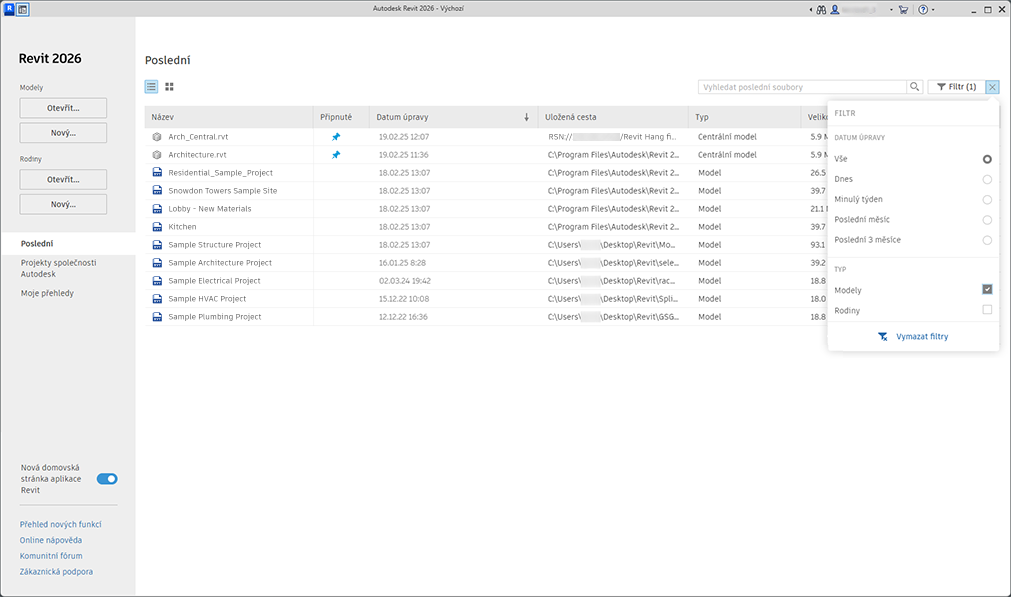
Task: Click the Architecture.rvt central model icon
Action: [x=157, y=155]
